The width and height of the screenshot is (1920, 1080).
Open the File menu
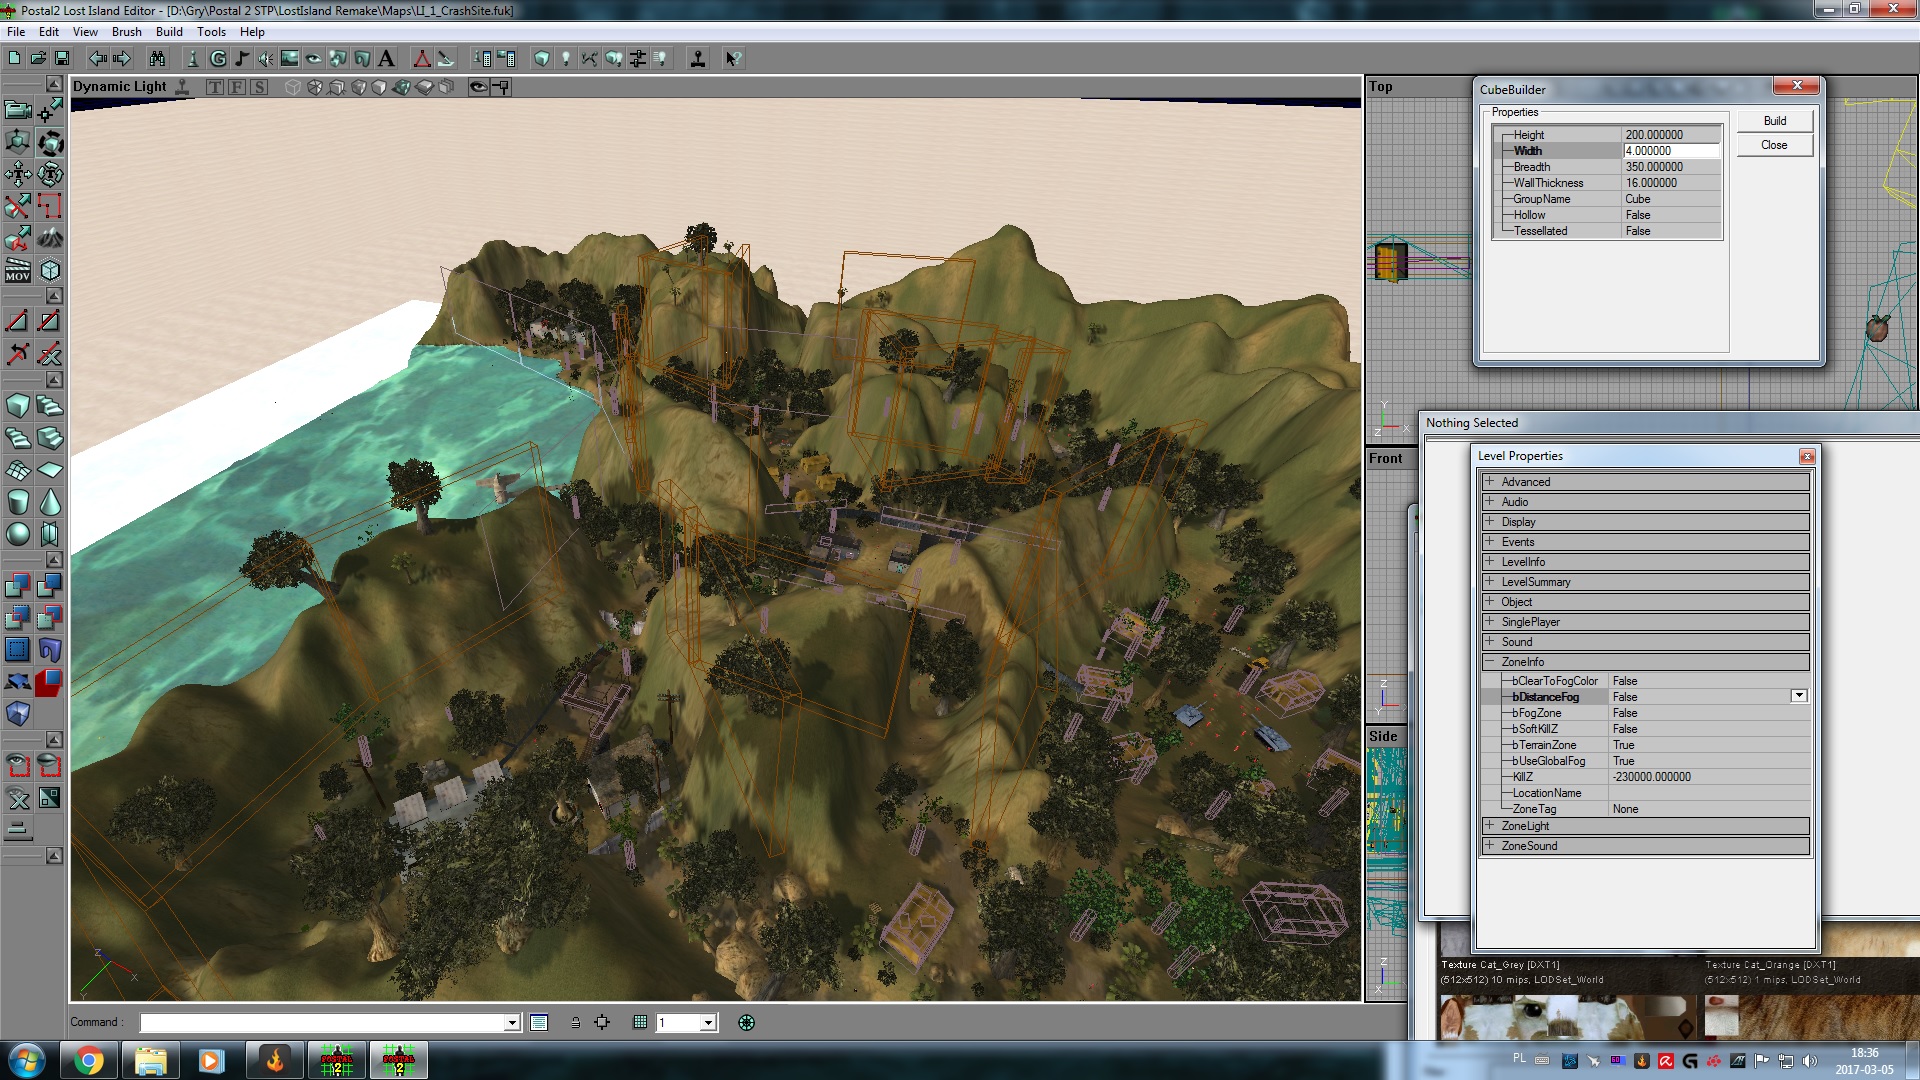(x=16, y=32)
